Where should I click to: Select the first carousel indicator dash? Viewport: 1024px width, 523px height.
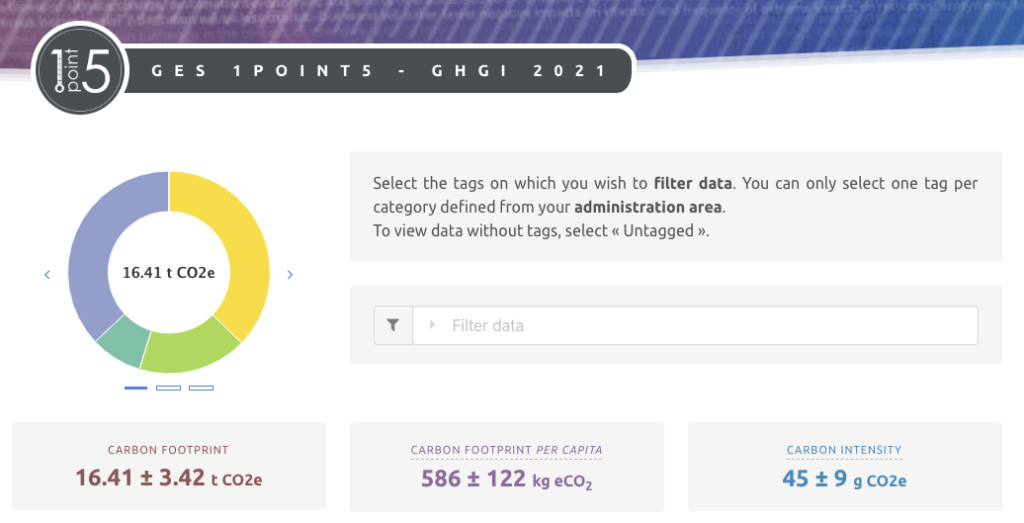point(136,388)
